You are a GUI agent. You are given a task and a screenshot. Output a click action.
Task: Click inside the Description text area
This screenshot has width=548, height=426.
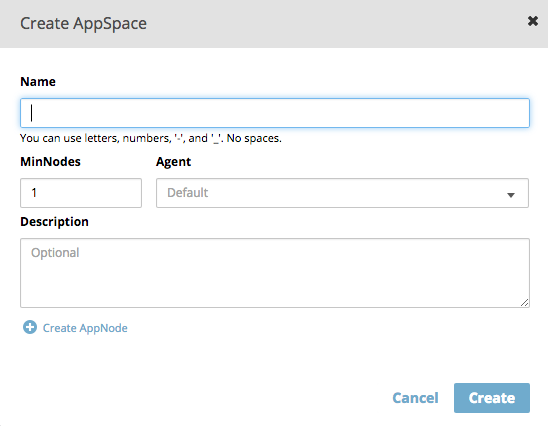pos(275,273)
